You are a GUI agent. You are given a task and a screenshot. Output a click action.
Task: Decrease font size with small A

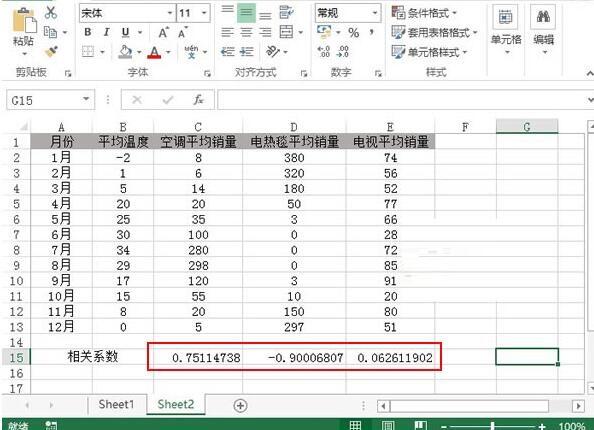(183, 33)
